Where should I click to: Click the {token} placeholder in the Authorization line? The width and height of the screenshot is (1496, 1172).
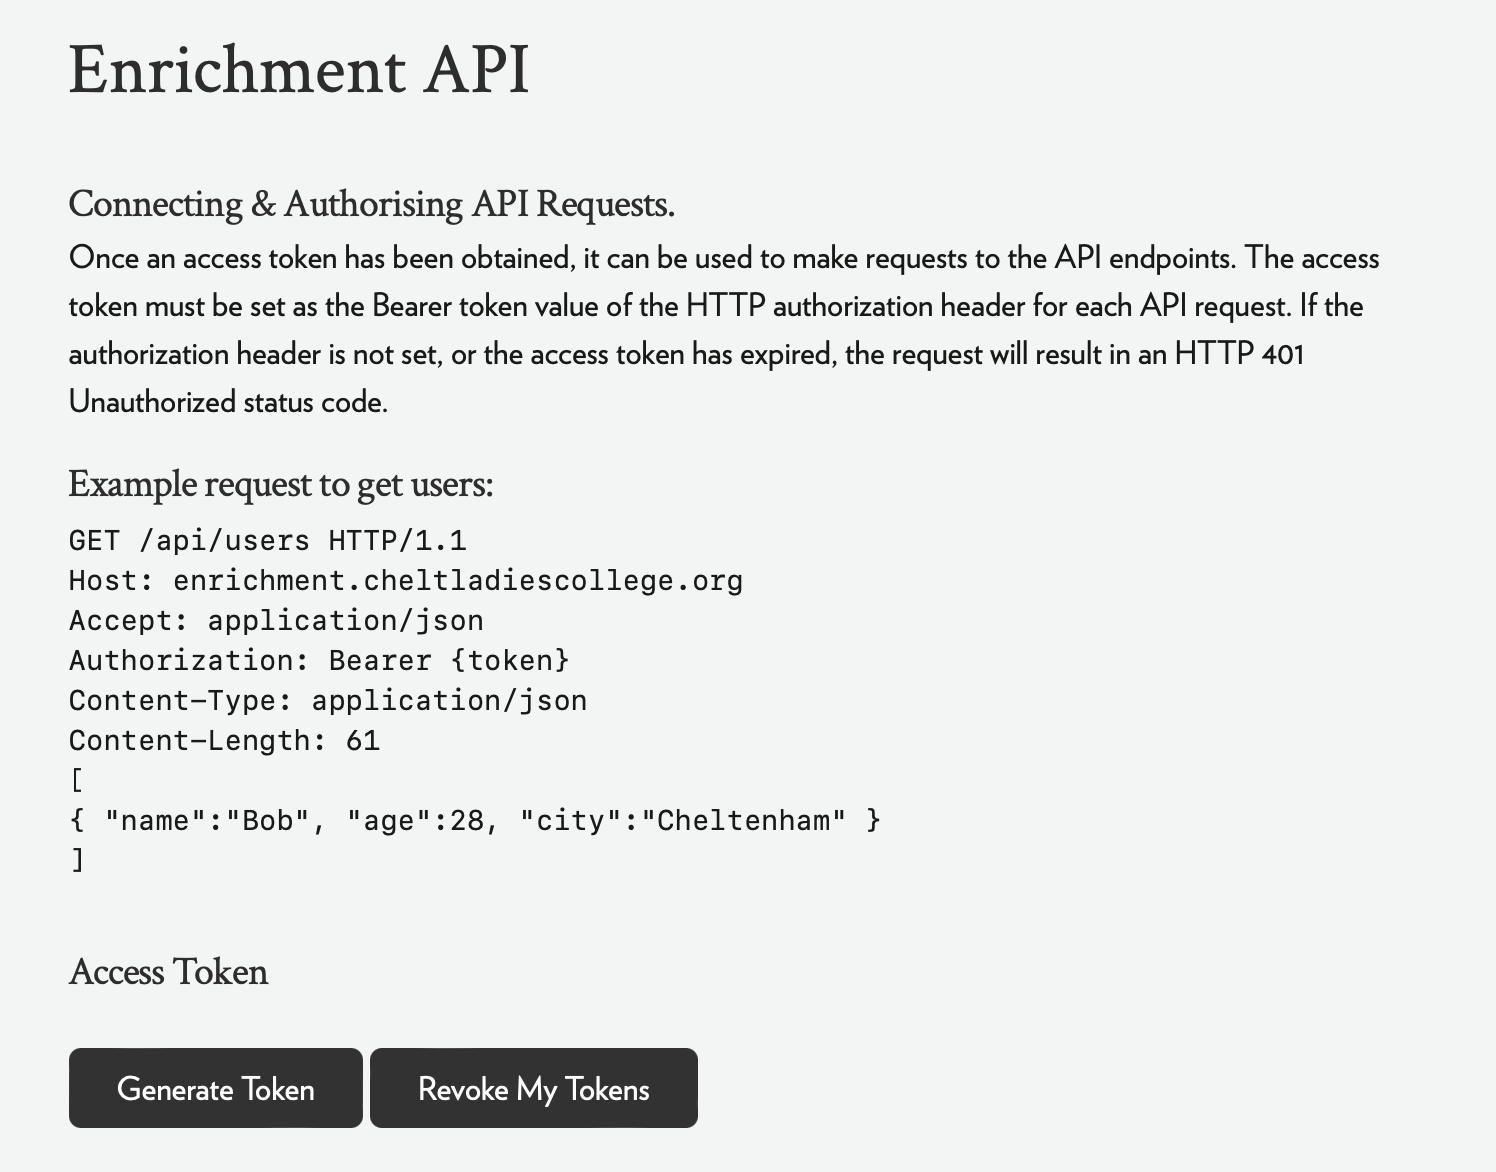pyautogui.click(x=510, y=661)
